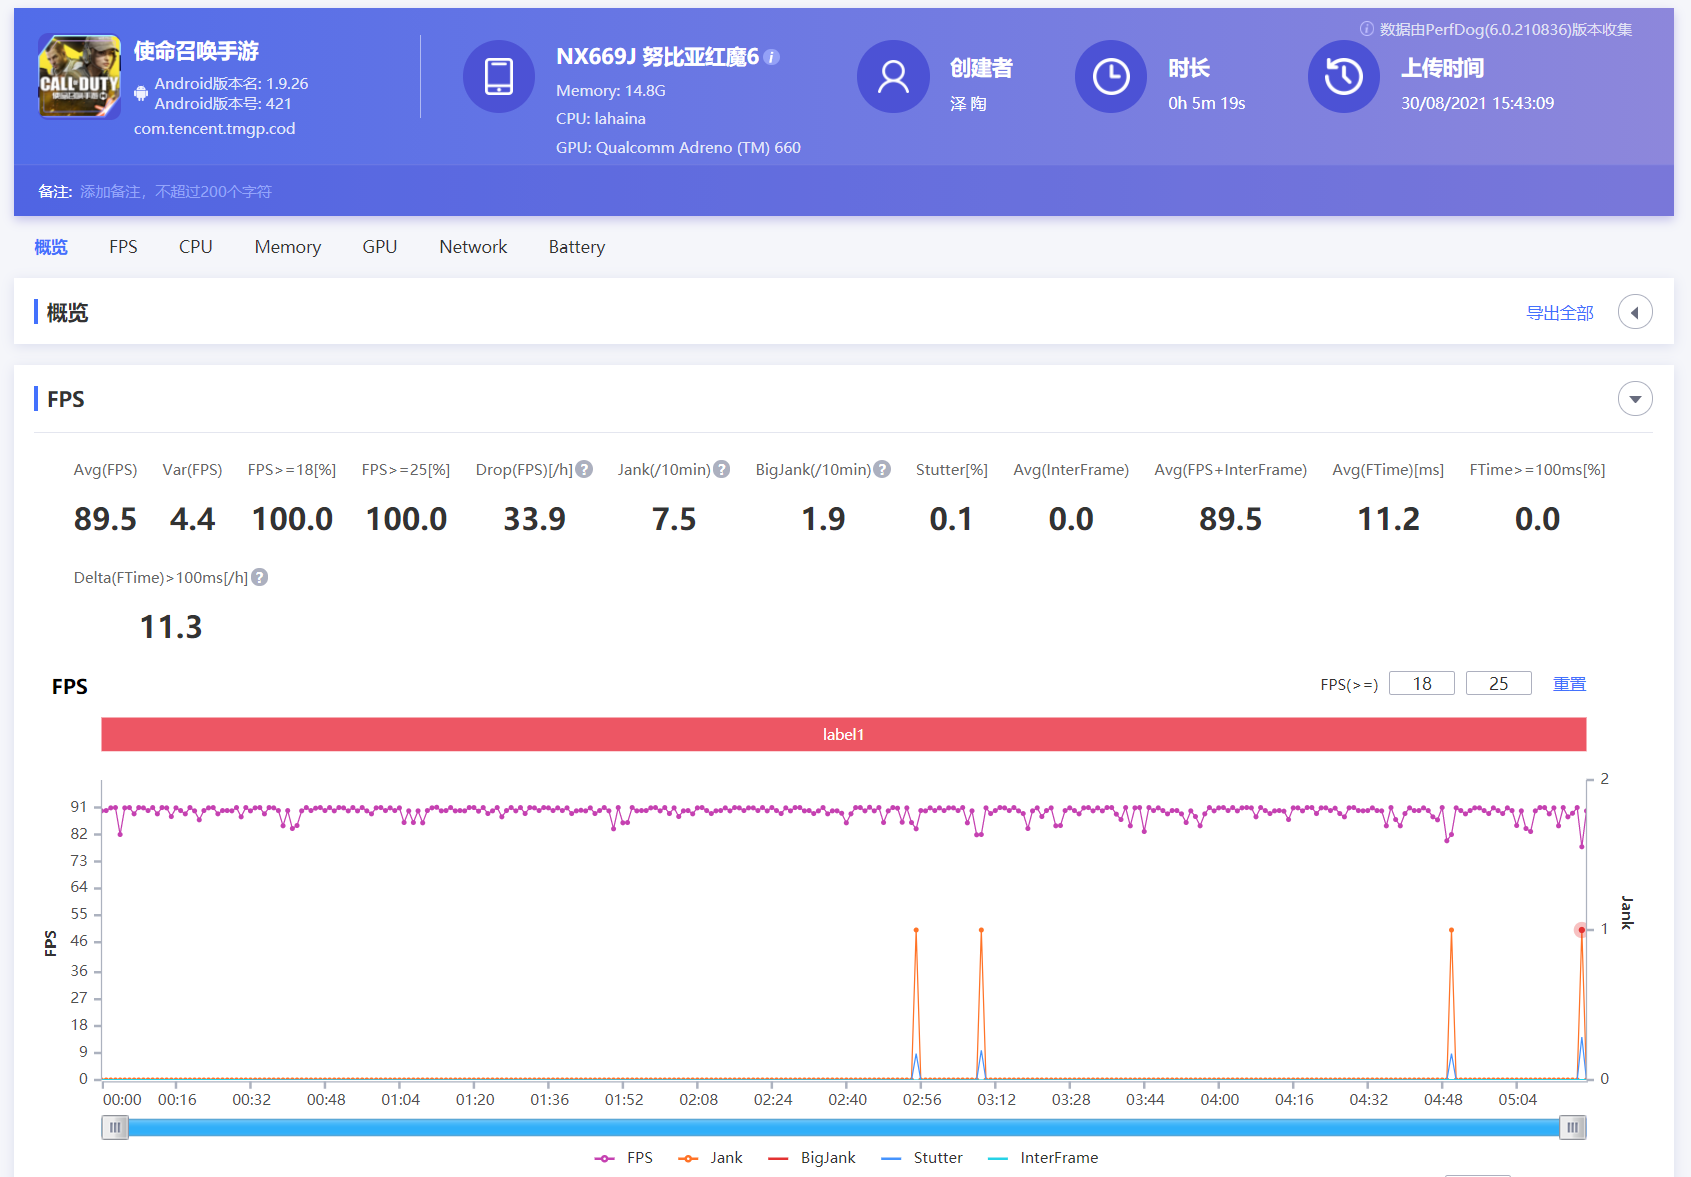Grab the left timeline range handle
Screen dimensions: 1691x1177
point(115,1128)
